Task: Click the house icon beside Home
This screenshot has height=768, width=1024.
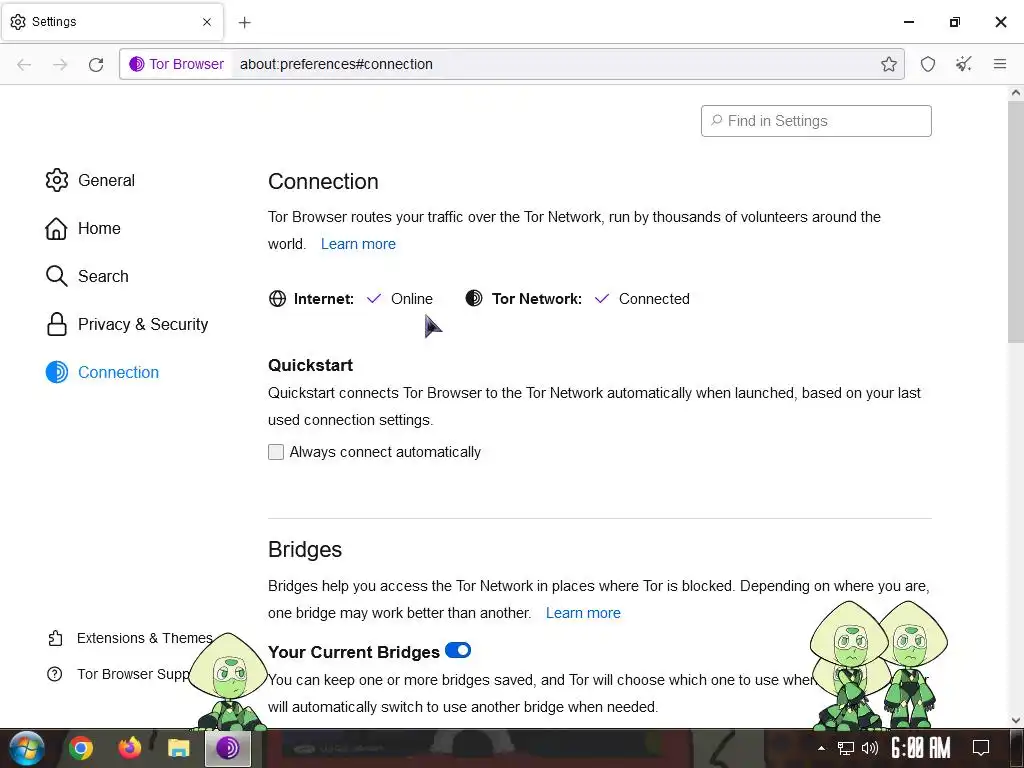Action: (x=56, y=229)
